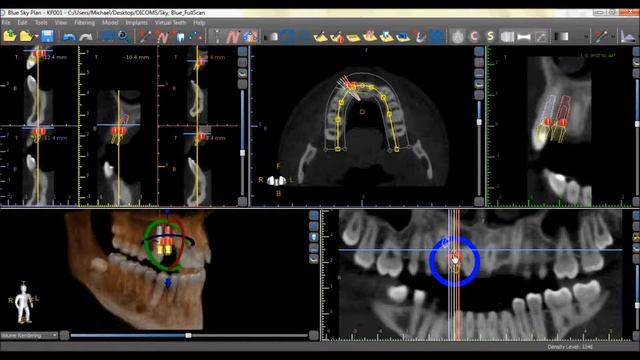The image size is (640, 360).
Task: Undo the last action
Action: pos(69,37)
